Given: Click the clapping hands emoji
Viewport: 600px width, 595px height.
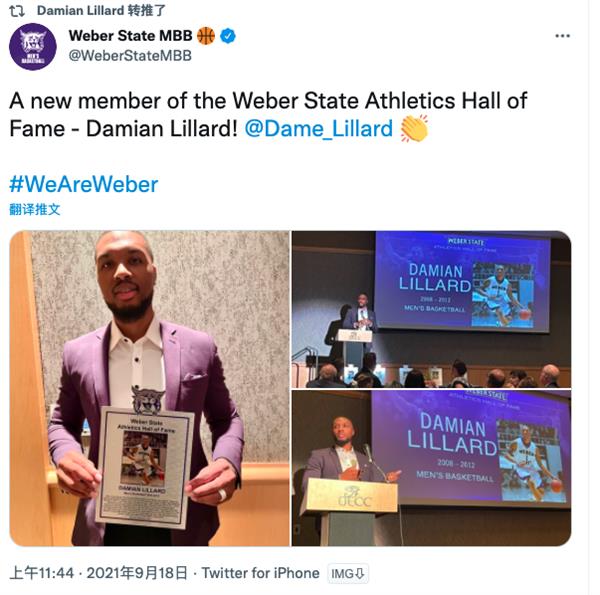Looking at the screenshot, I should [x=414, y=129].
